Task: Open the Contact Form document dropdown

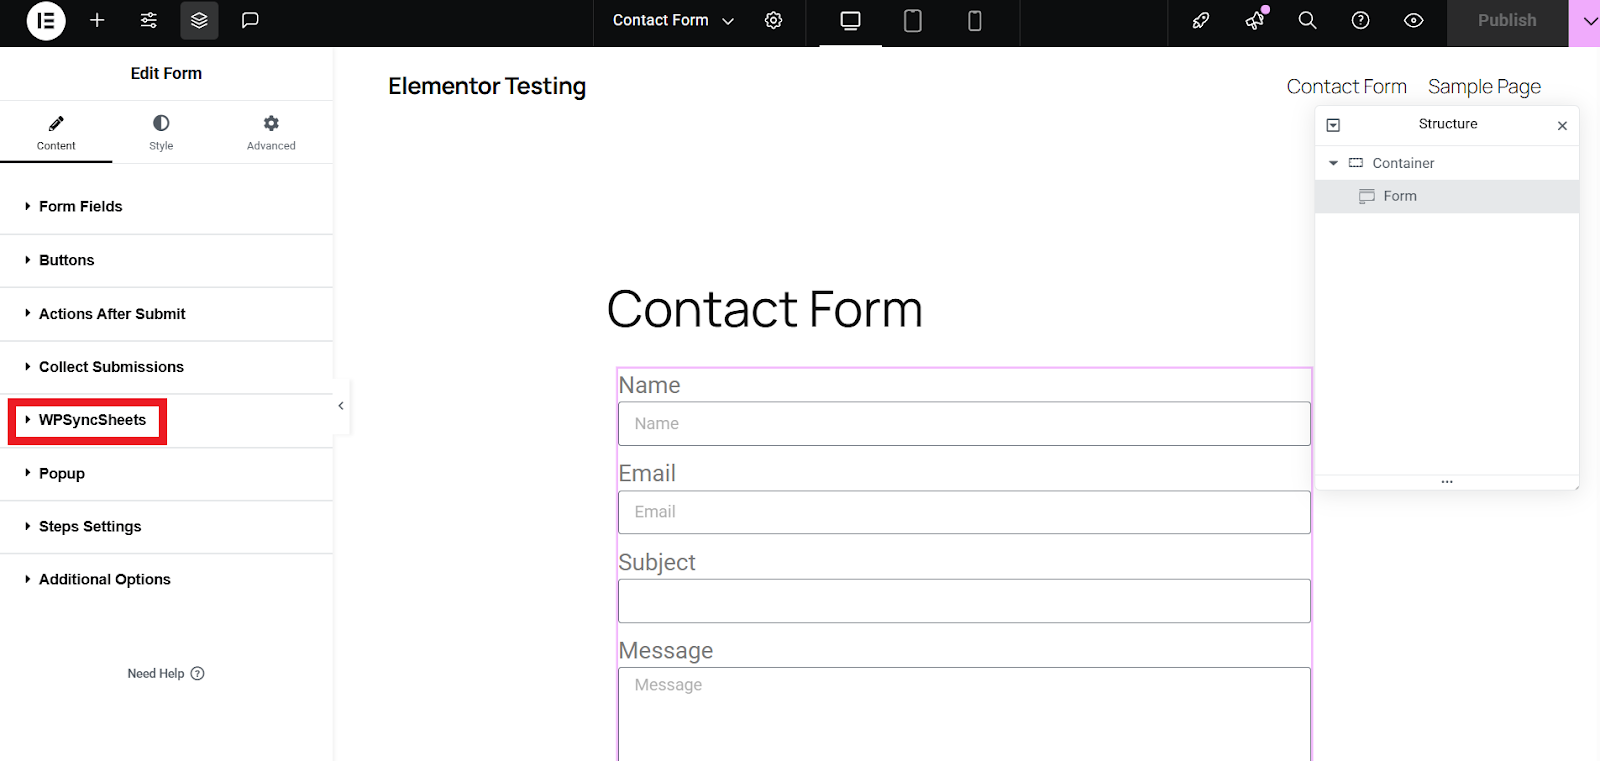Action: coord(673,20)
